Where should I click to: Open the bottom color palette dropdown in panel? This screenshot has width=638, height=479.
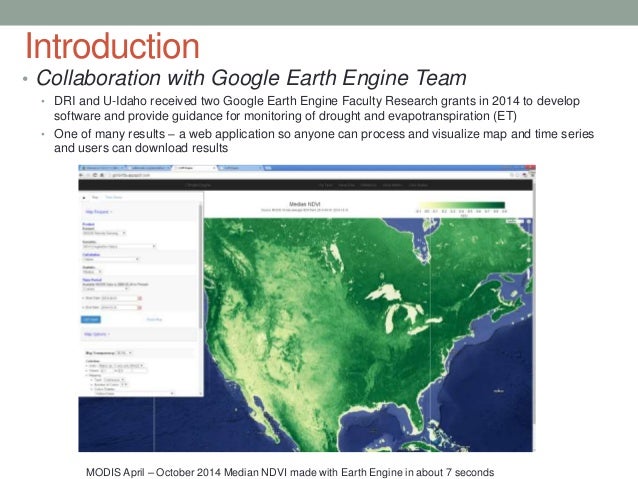[134, 394]
